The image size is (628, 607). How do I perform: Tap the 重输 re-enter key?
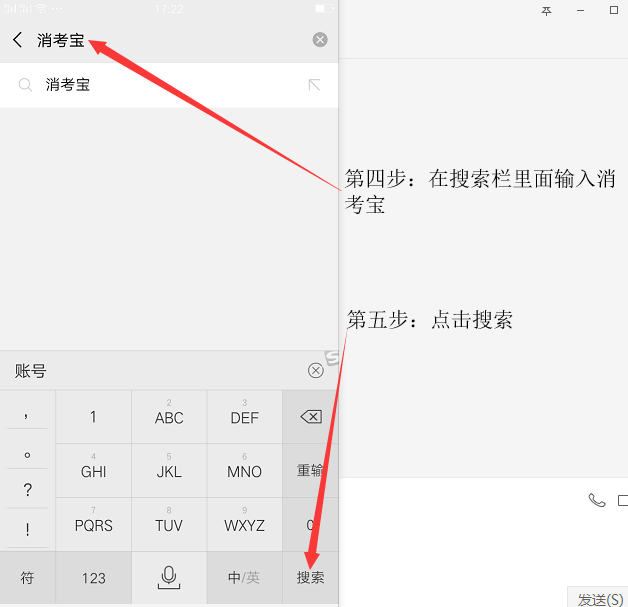click(310, 470)
